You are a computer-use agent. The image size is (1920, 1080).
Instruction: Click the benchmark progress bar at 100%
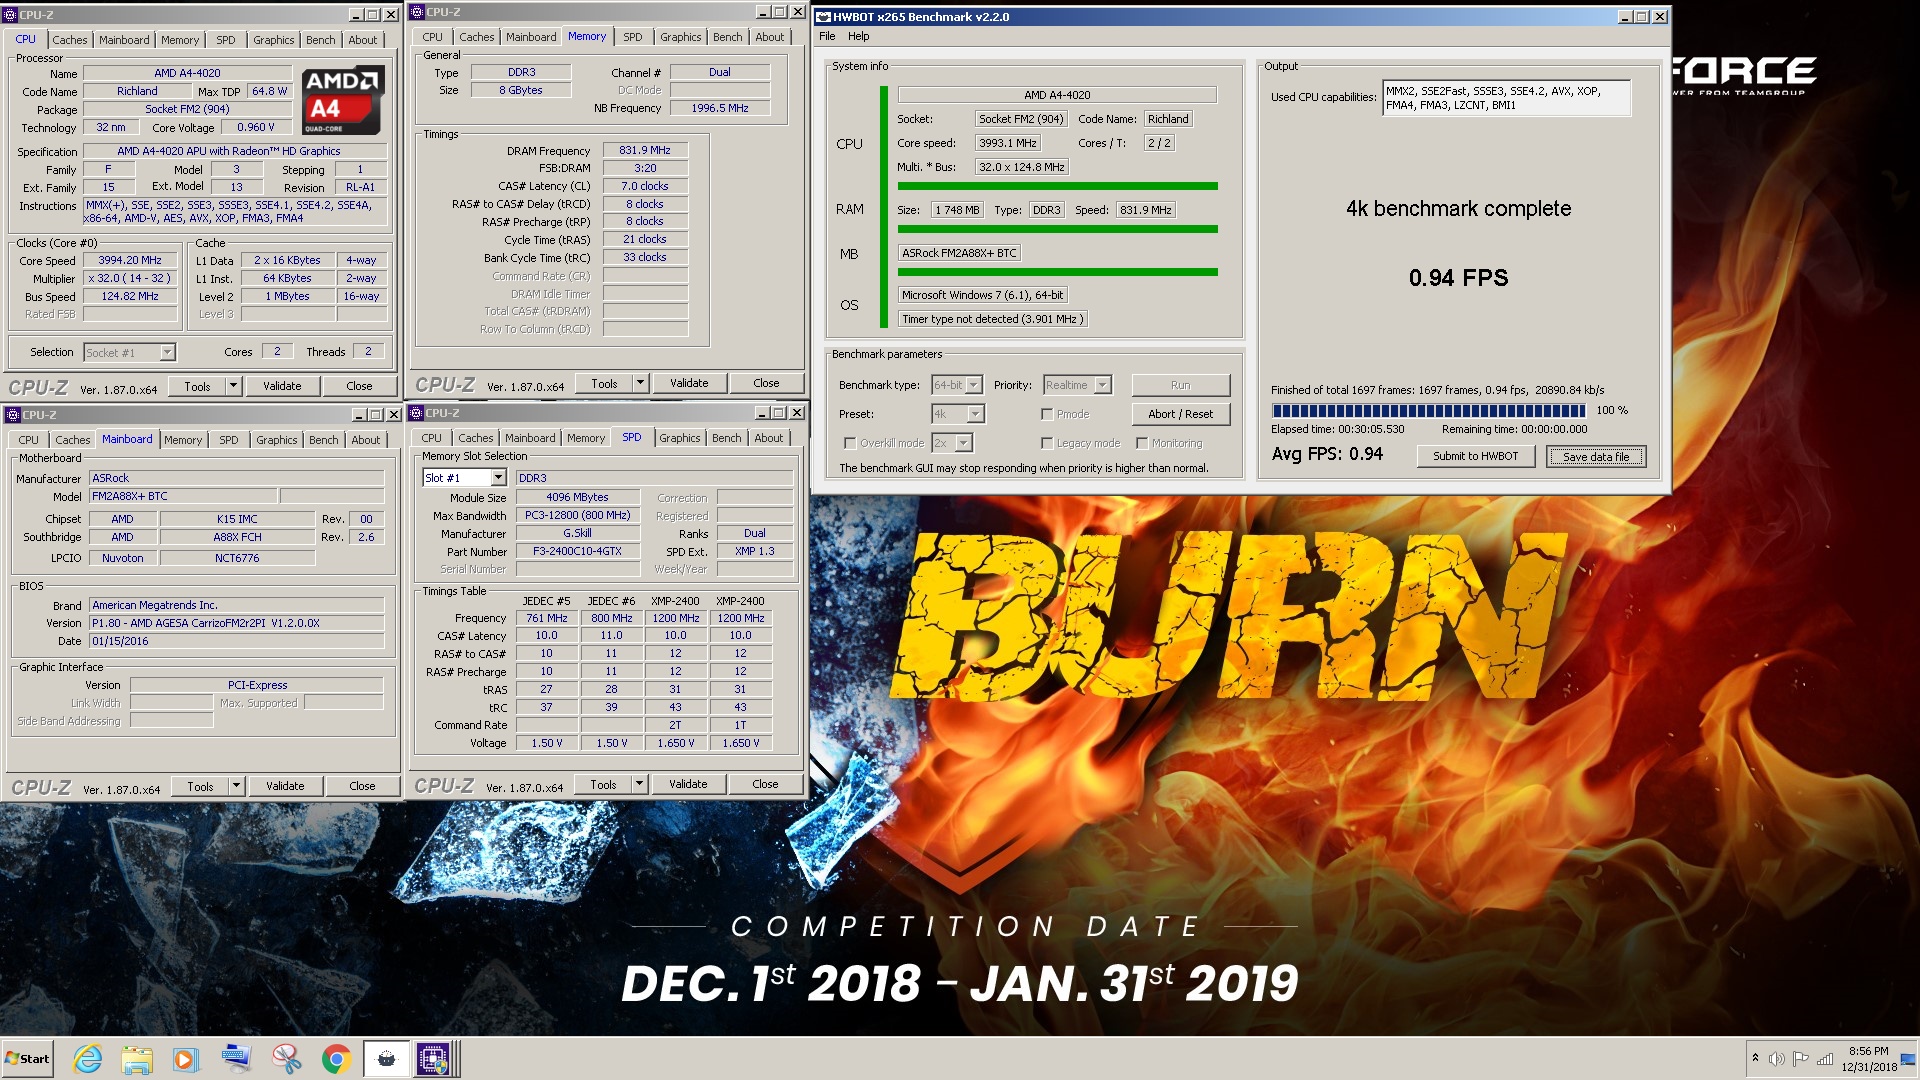click(1428, 410)
